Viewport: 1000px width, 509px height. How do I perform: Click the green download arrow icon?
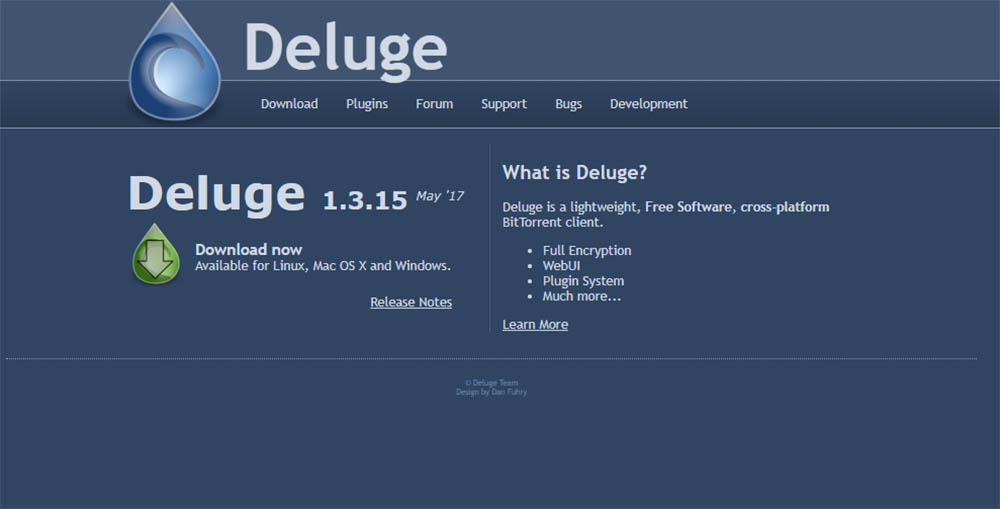coord(156,257)
